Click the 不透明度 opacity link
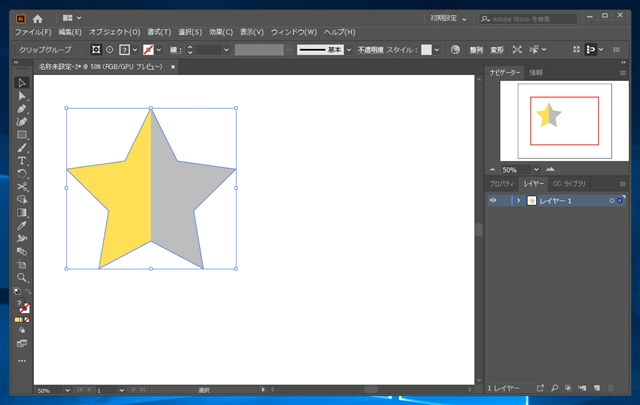This screenshot has width=640, height=405. coord(371,50)
